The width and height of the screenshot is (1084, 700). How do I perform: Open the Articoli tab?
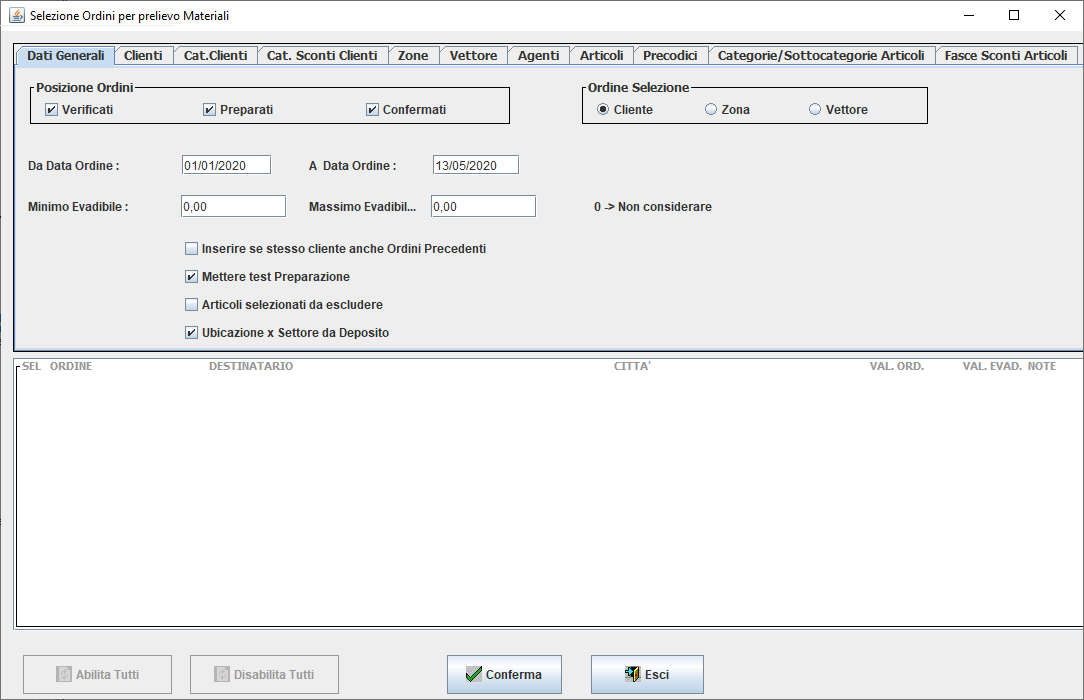pyautogui.click(x=601, y=56)
